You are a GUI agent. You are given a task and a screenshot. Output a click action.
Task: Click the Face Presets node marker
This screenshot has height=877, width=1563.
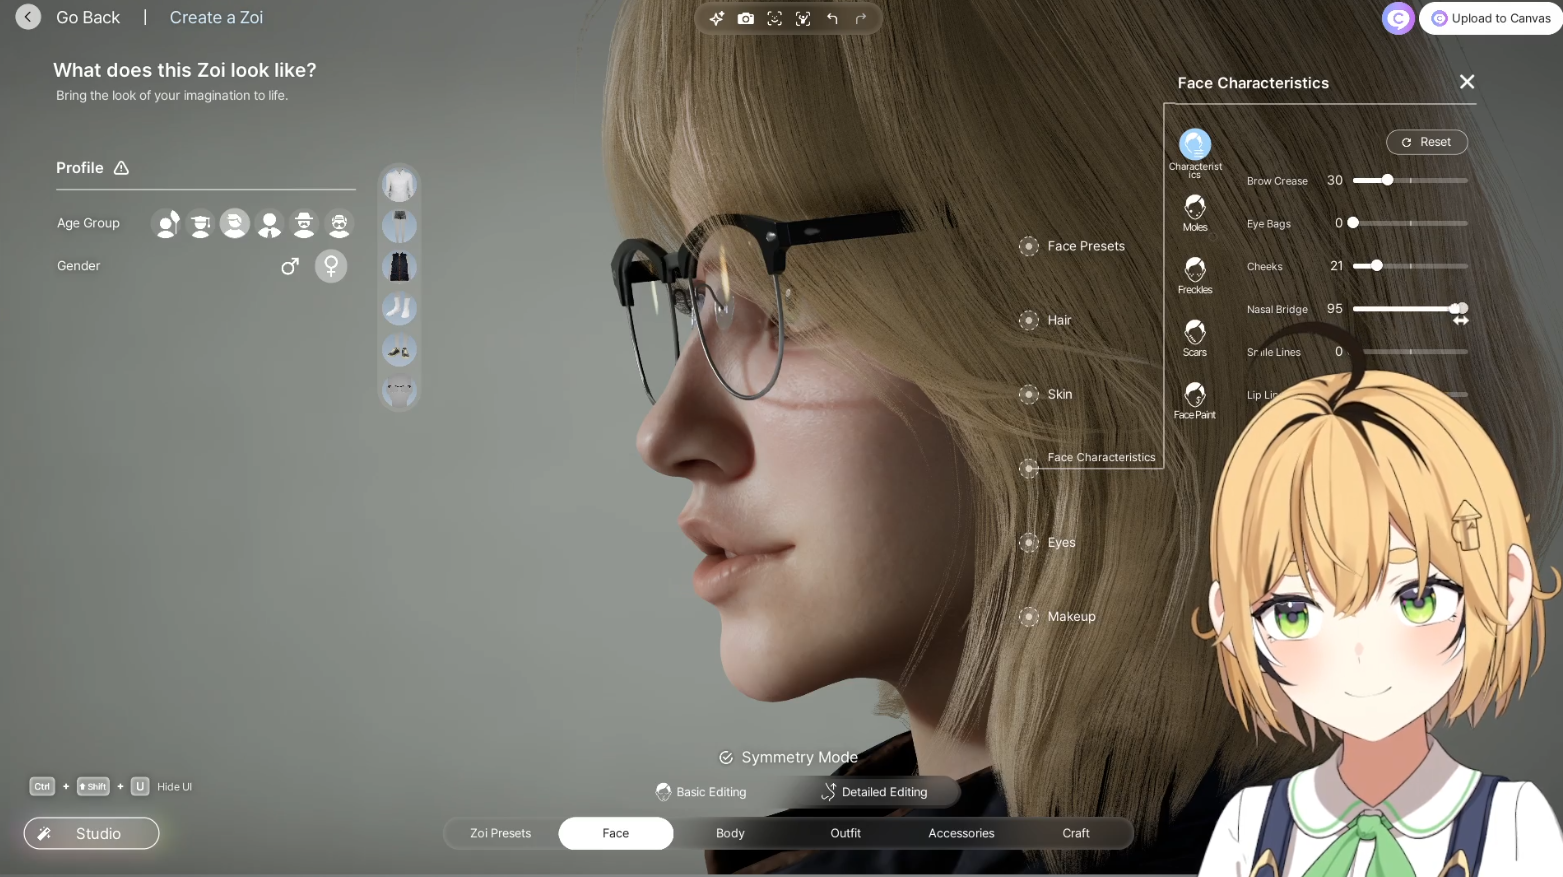[1029, 246]
